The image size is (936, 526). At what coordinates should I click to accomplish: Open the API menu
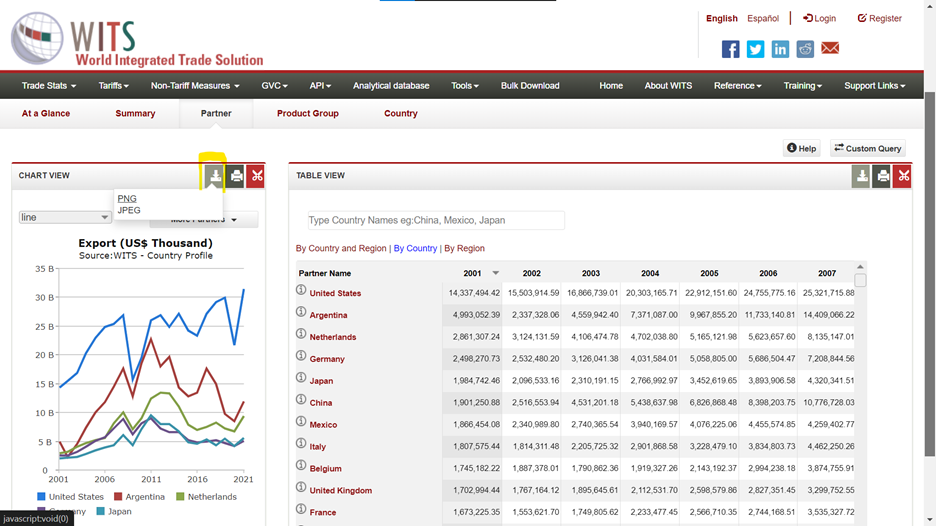[x=320, y=85]
